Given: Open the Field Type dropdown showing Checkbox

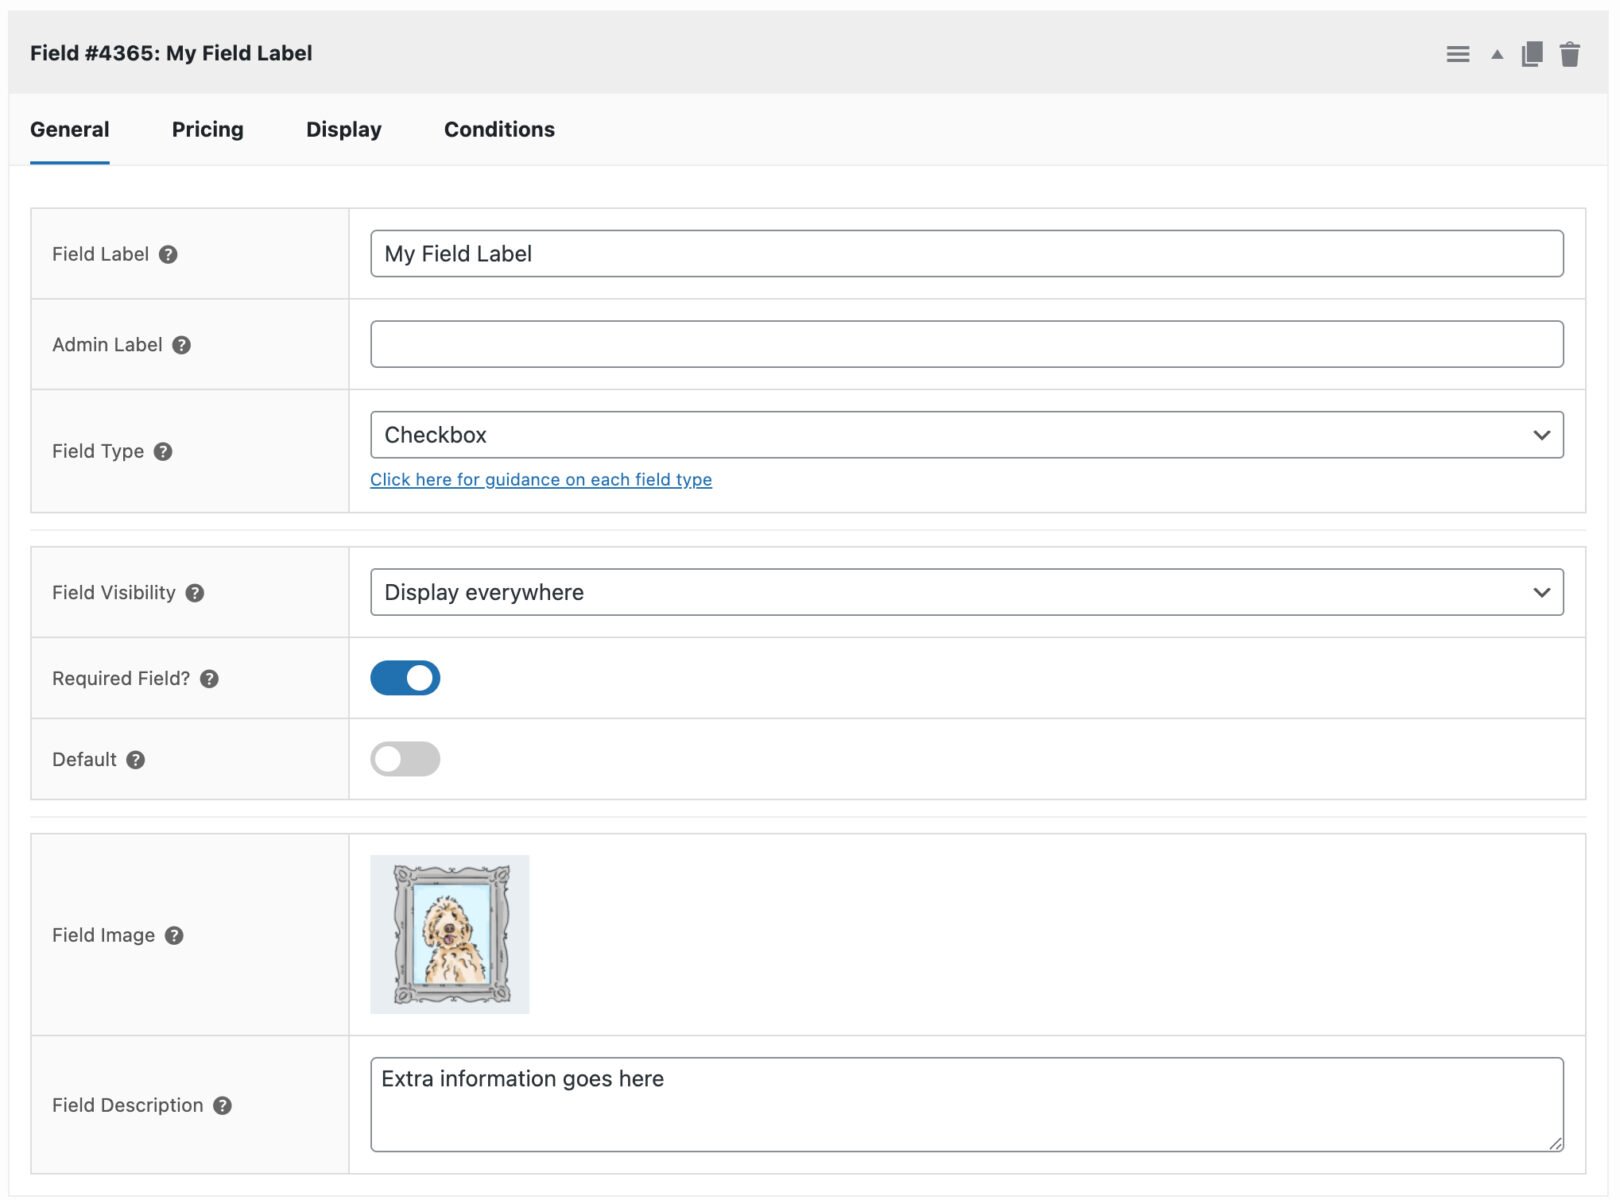Looking at the screenshot, I should coord(966,435).
